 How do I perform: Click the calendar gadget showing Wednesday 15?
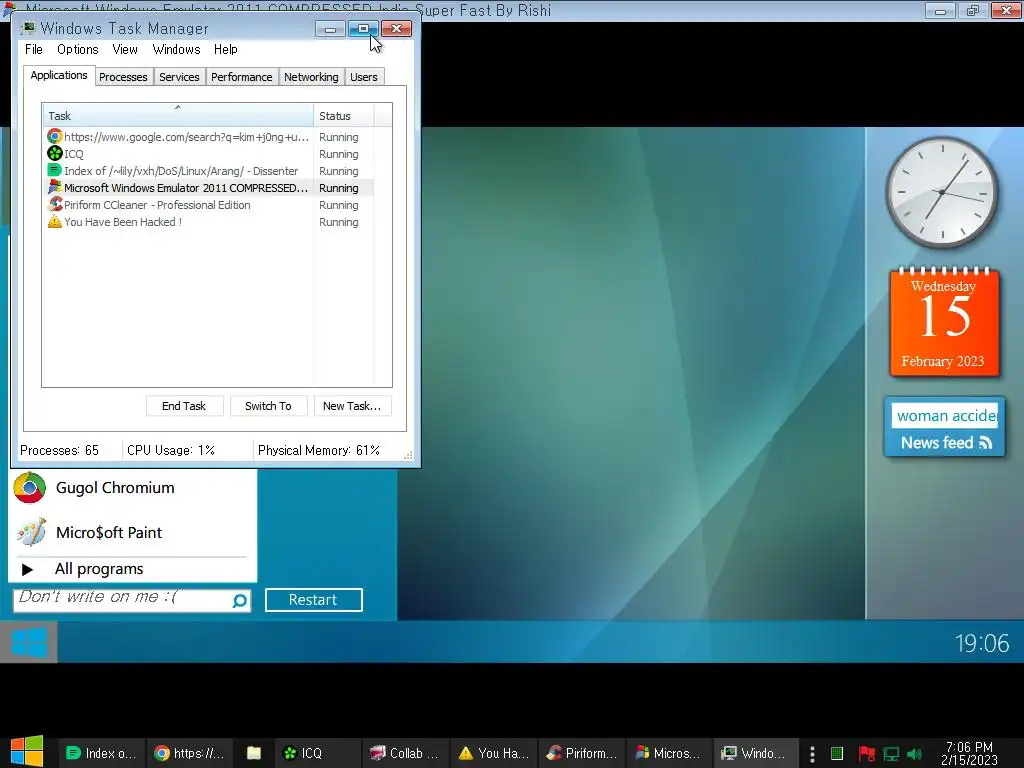click(944, 322)
